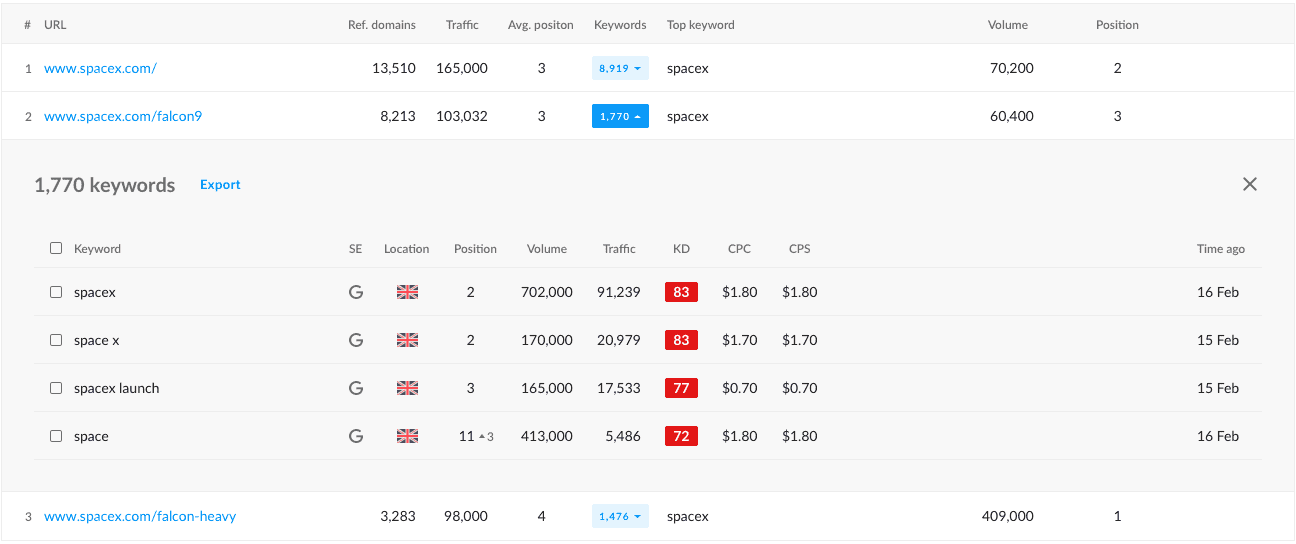Sort by KD column header
Screen dimensions: 1296x544
[x=681, y=249]
